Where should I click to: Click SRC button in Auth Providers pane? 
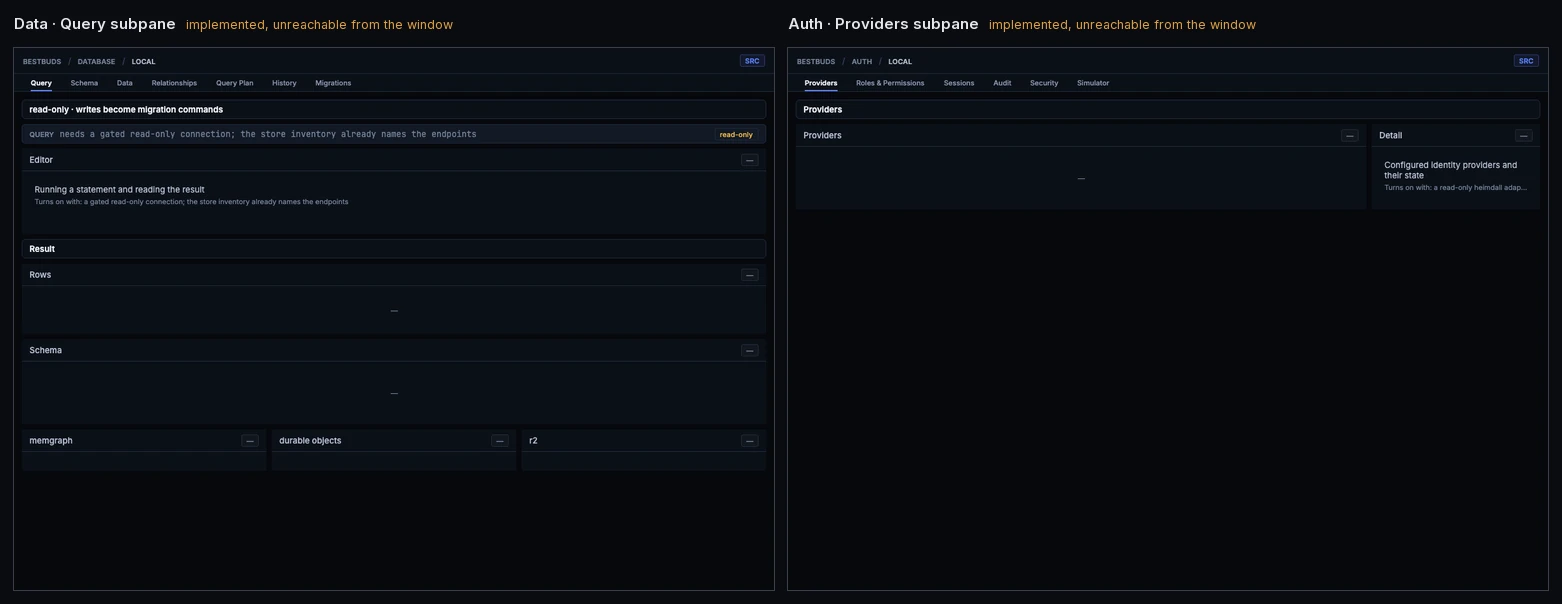(x=1526, y=61)
